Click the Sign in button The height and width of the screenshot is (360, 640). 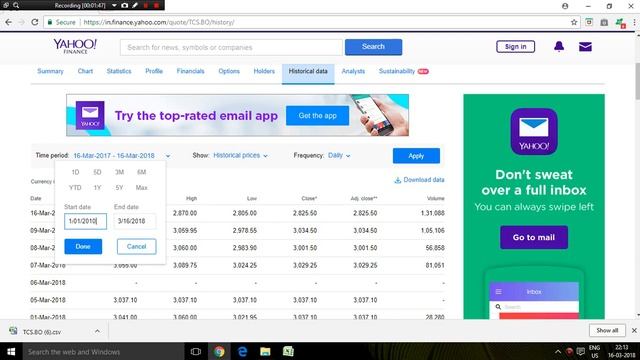516,47
